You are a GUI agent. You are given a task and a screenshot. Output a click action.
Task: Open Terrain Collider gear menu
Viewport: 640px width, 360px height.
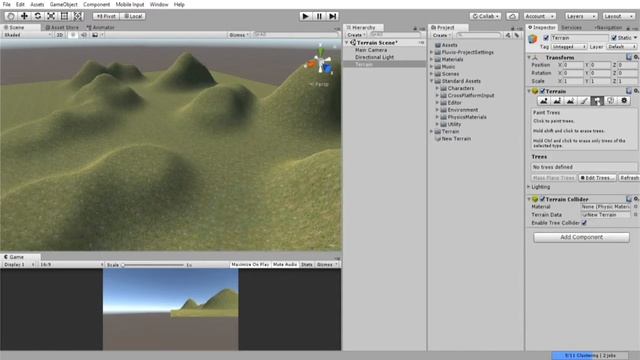pos(636,199)
